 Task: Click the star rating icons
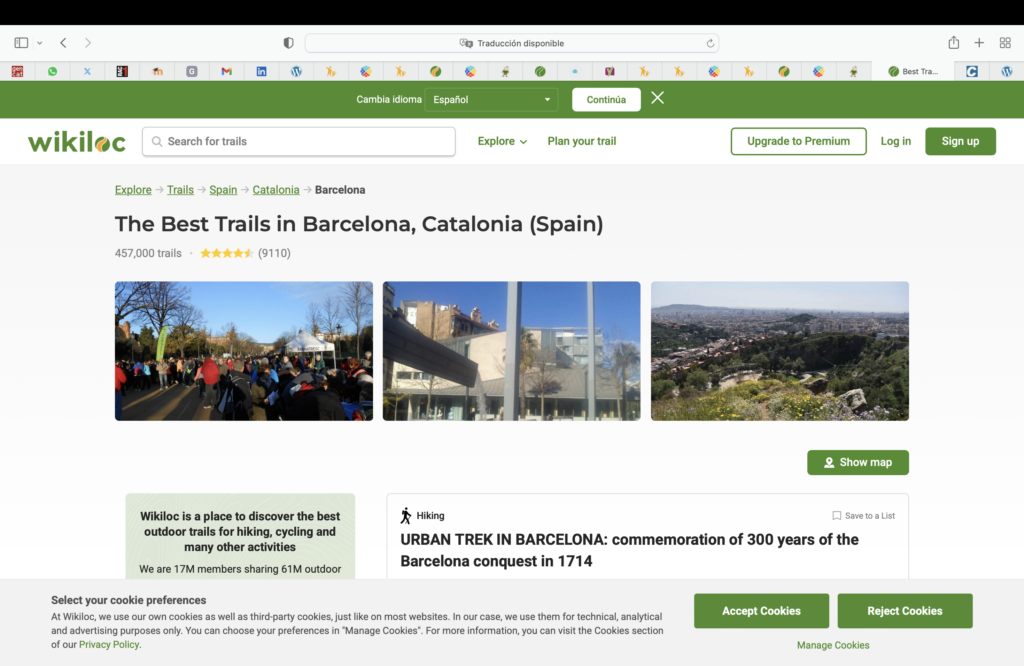227,253
